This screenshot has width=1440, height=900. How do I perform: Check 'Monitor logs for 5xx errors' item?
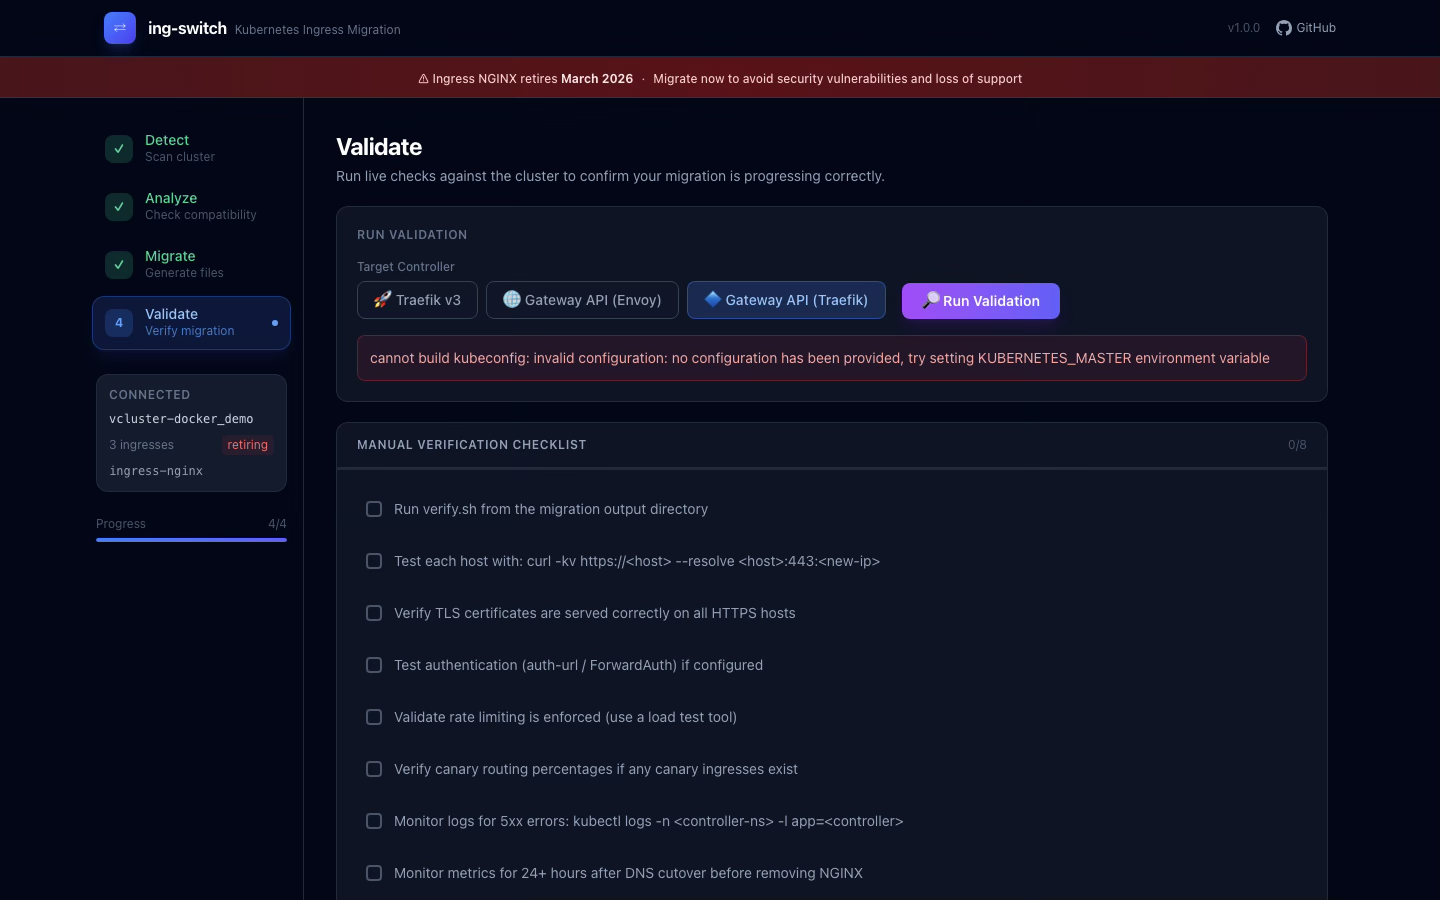point(374,821)
